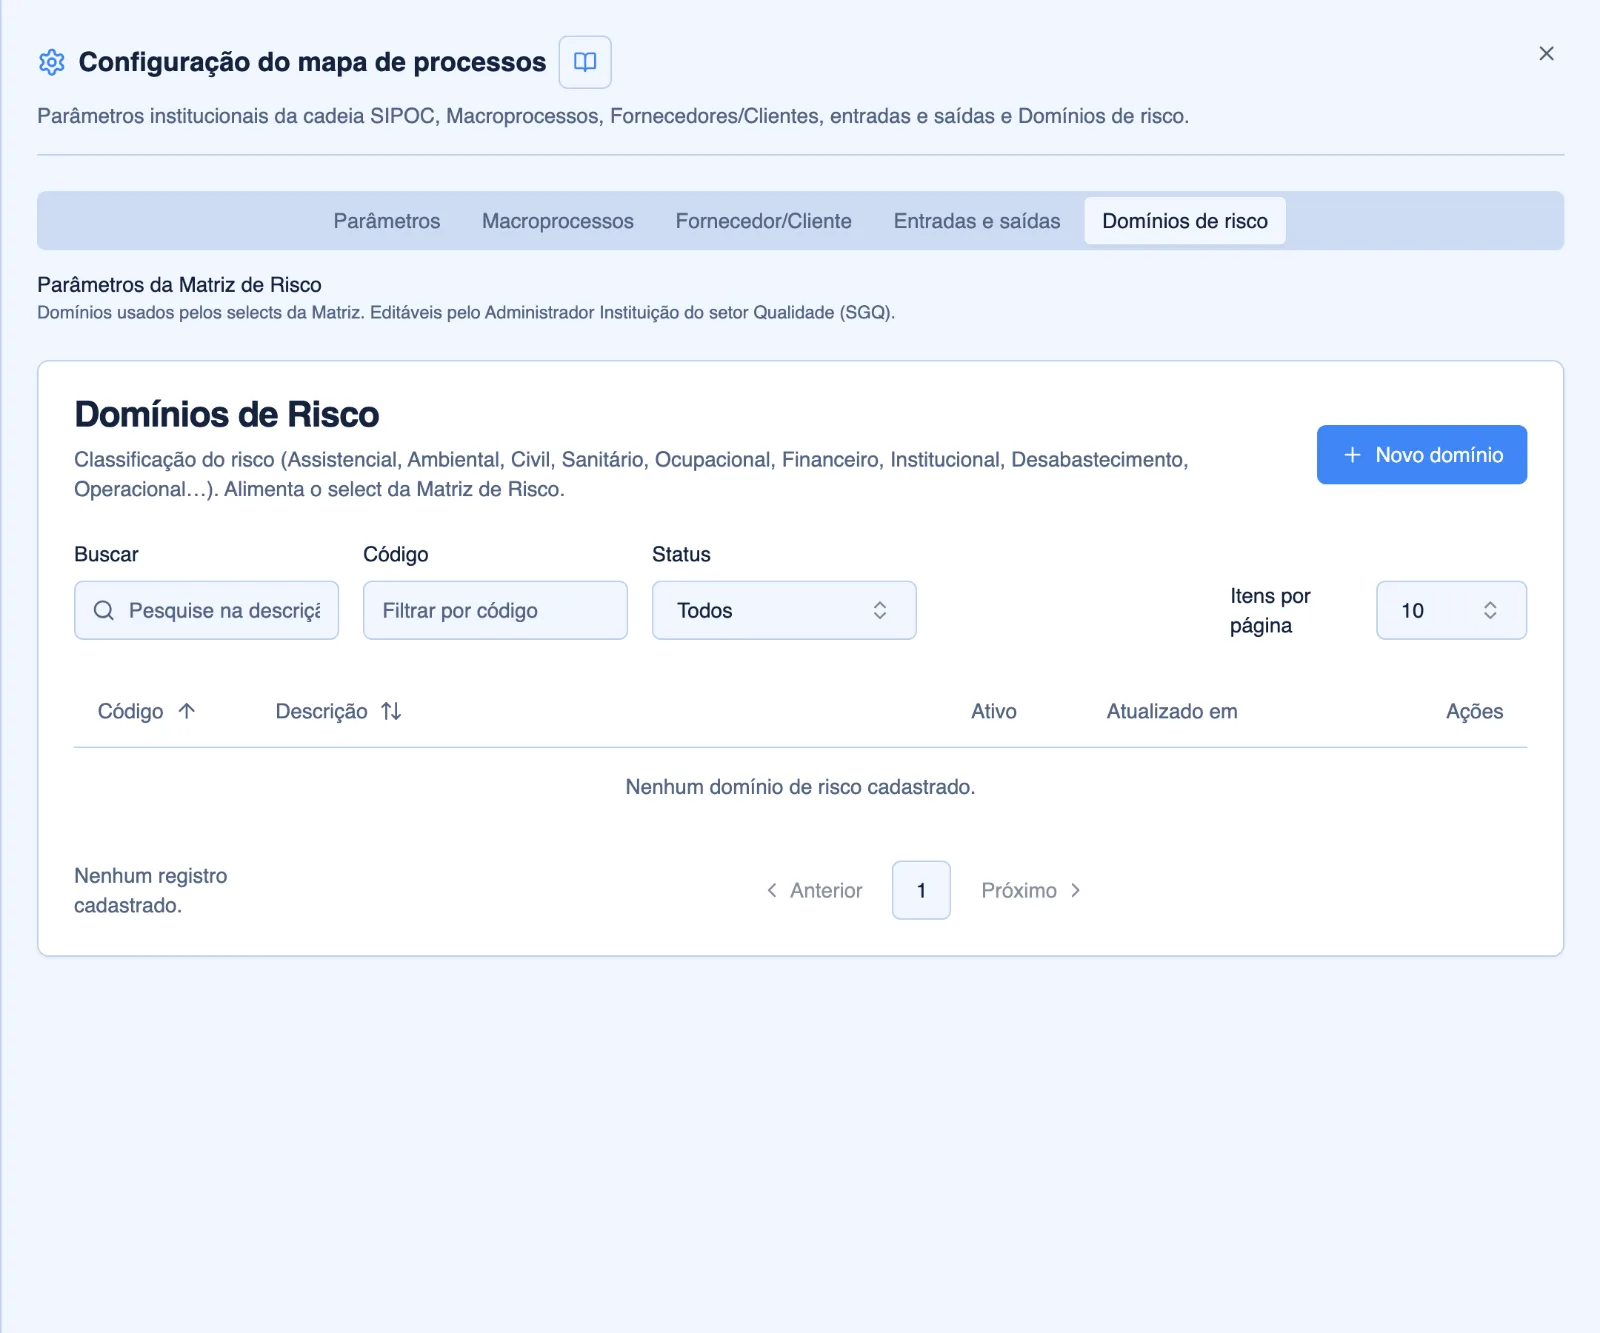Select page 1 in pagination
This screenshot has width=1600, height=1333.
point(921,890)
